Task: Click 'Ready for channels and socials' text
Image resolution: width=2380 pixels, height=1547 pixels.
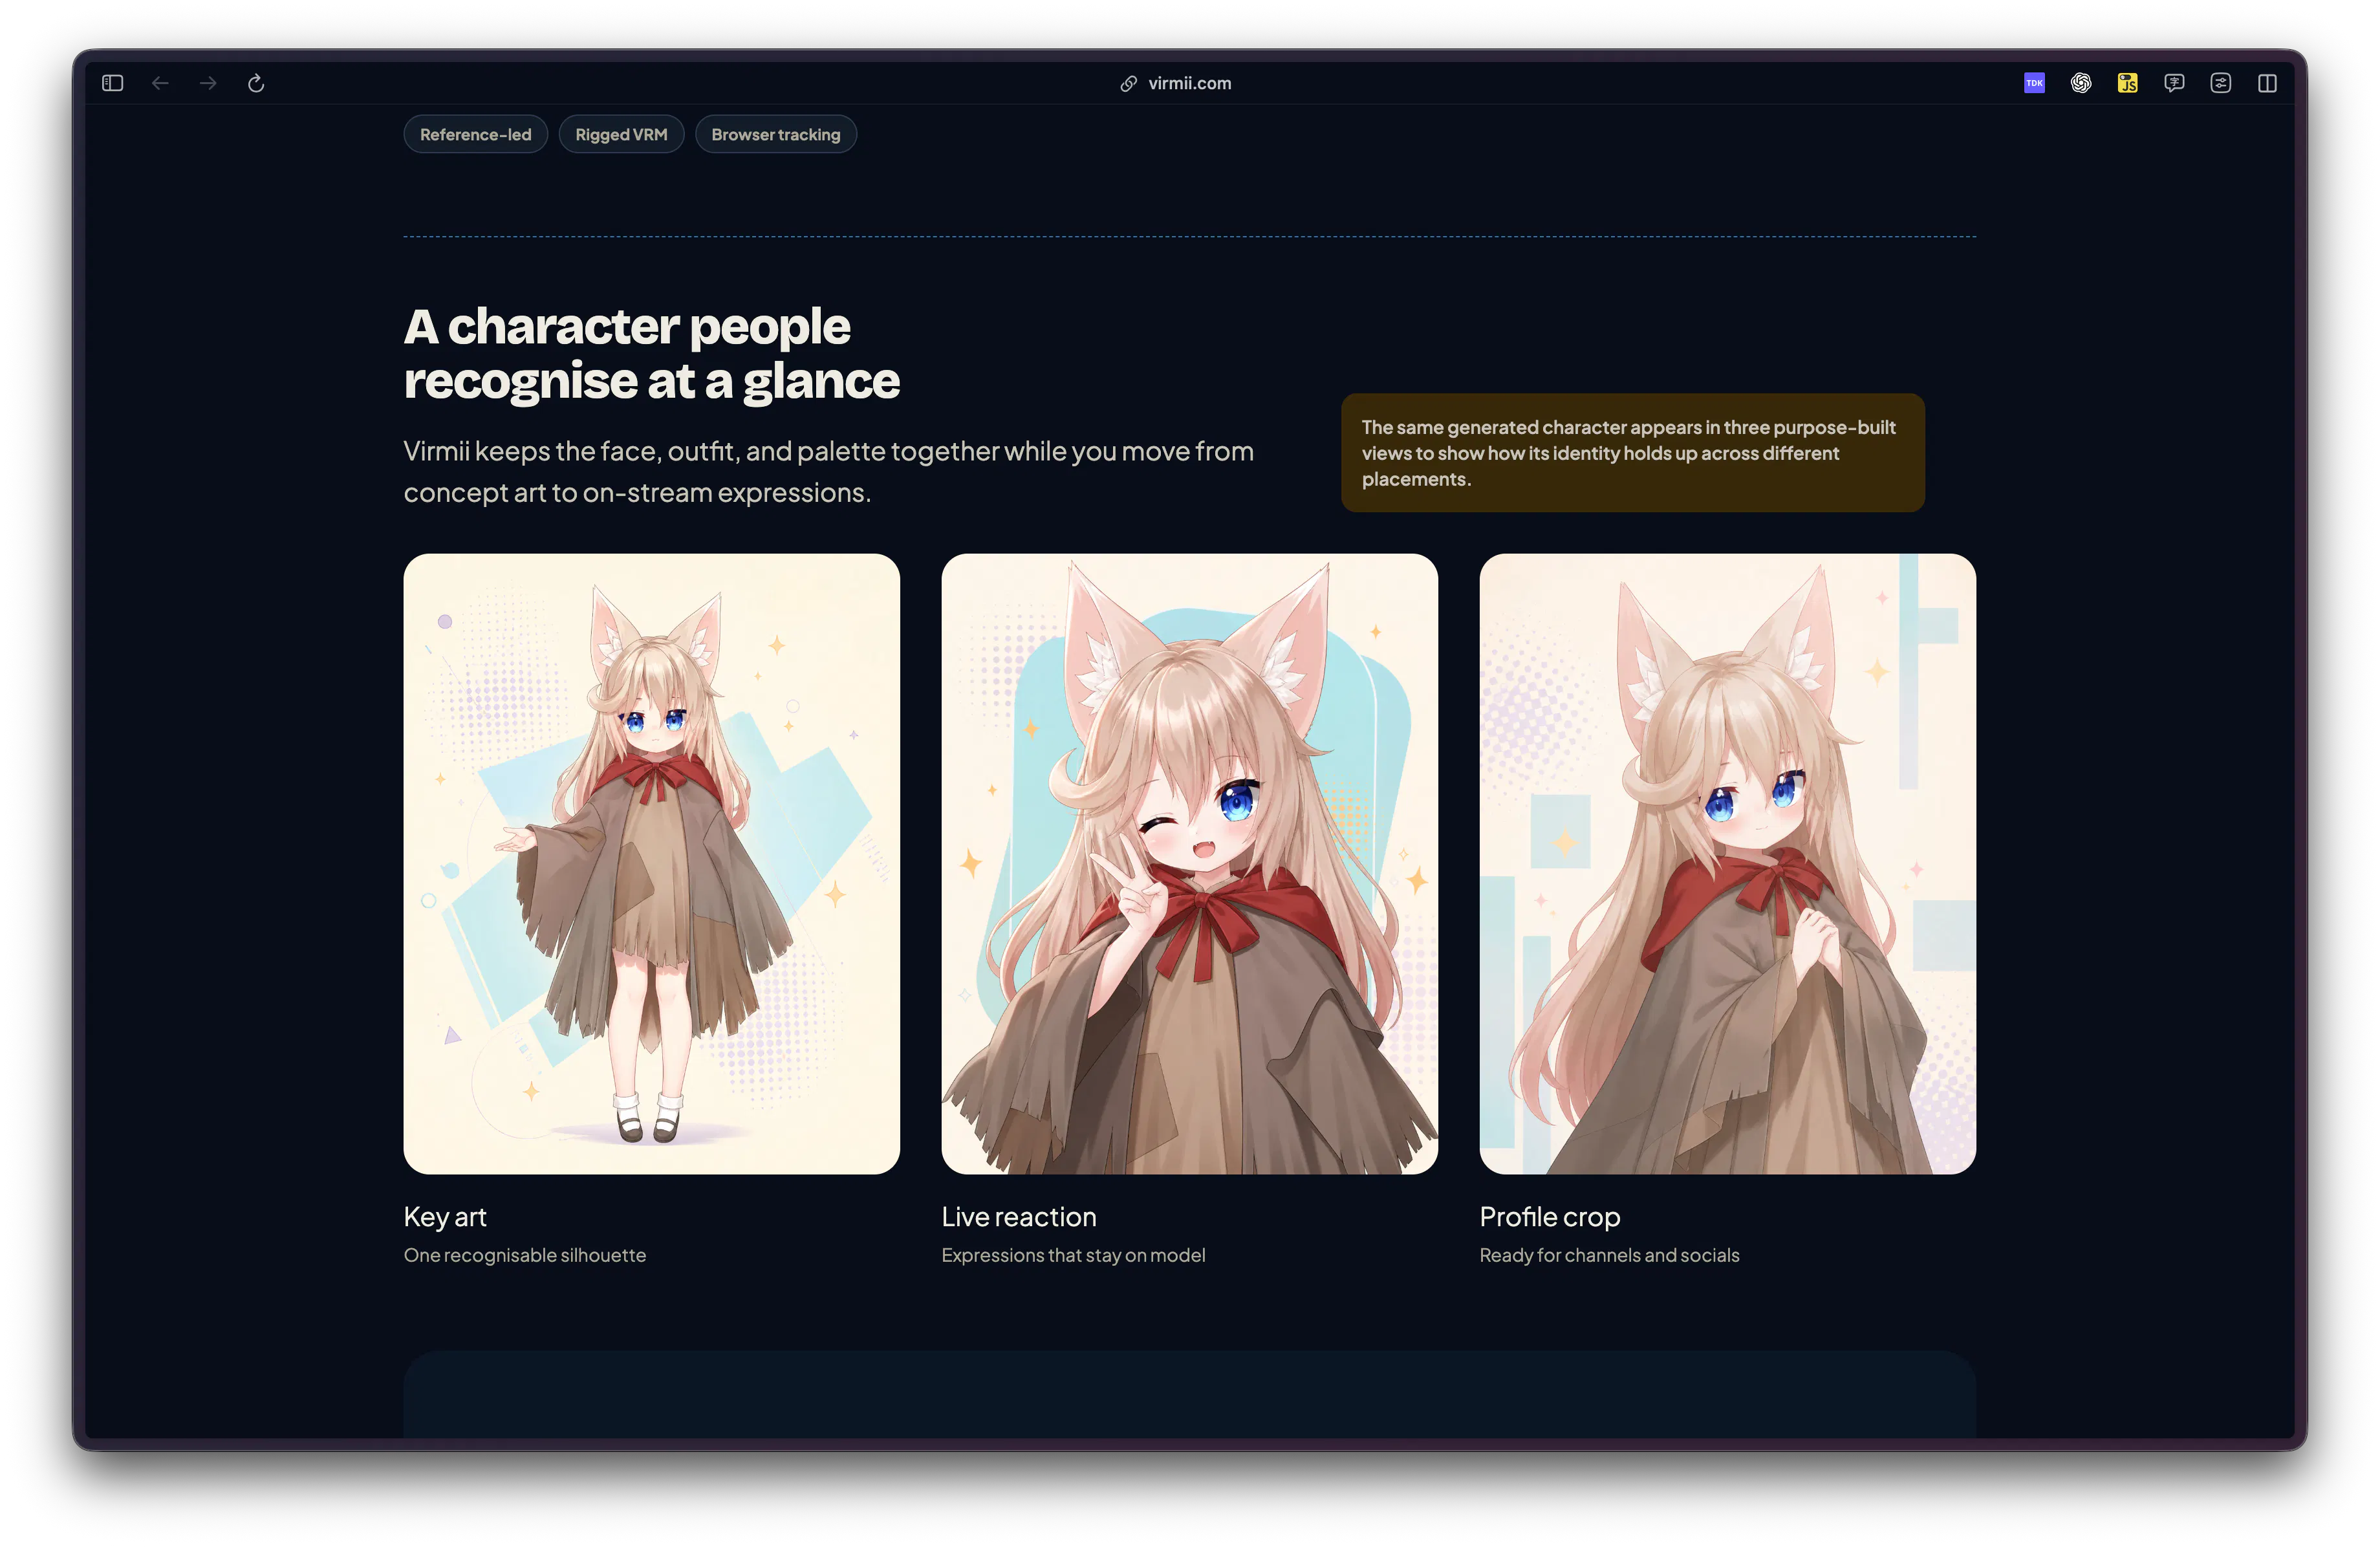Action: click(1609, 1255)
